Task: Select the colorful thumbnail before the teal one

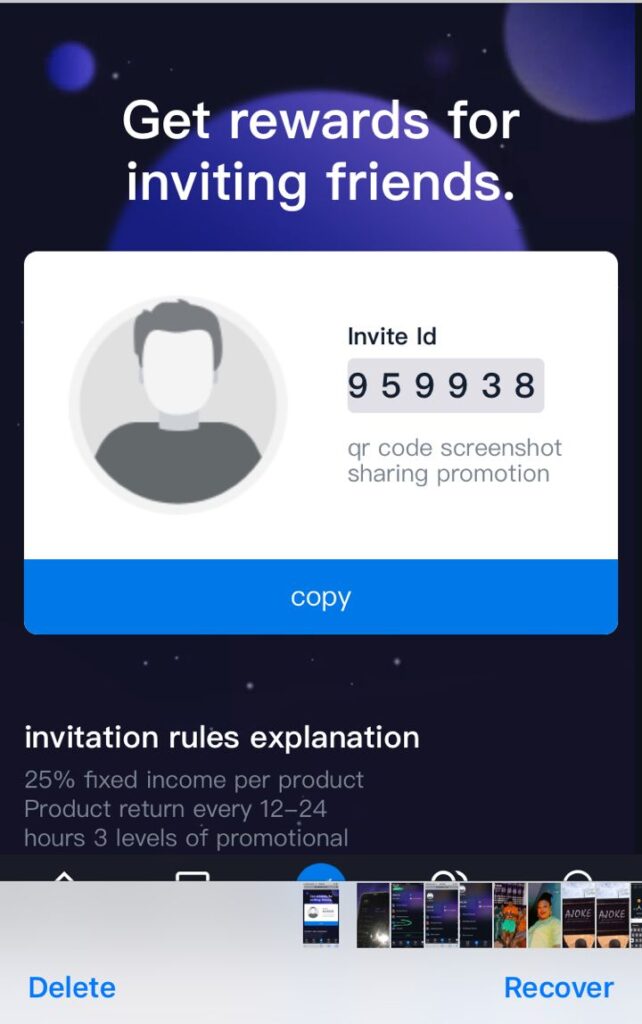Action: 510,915
